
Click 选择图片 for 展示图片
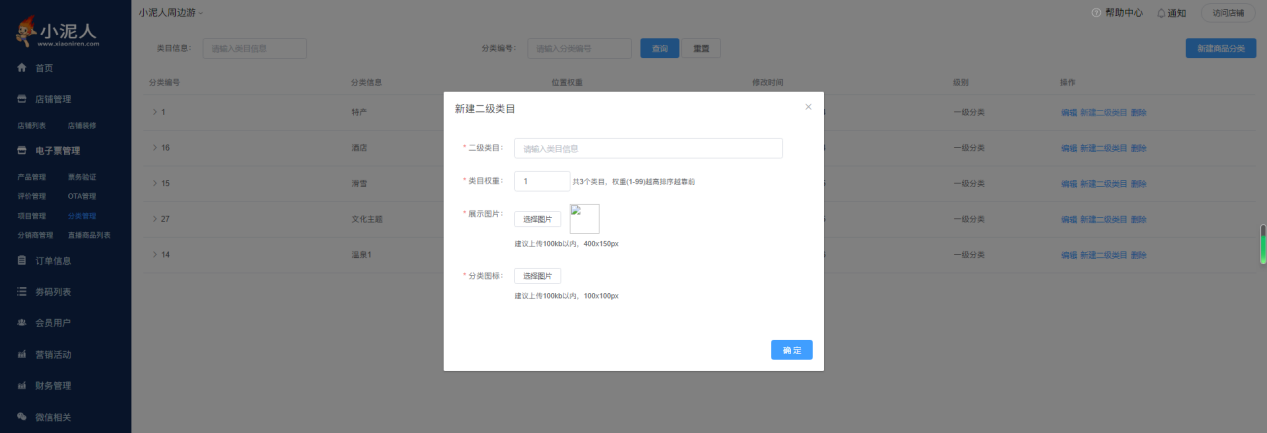537,219
